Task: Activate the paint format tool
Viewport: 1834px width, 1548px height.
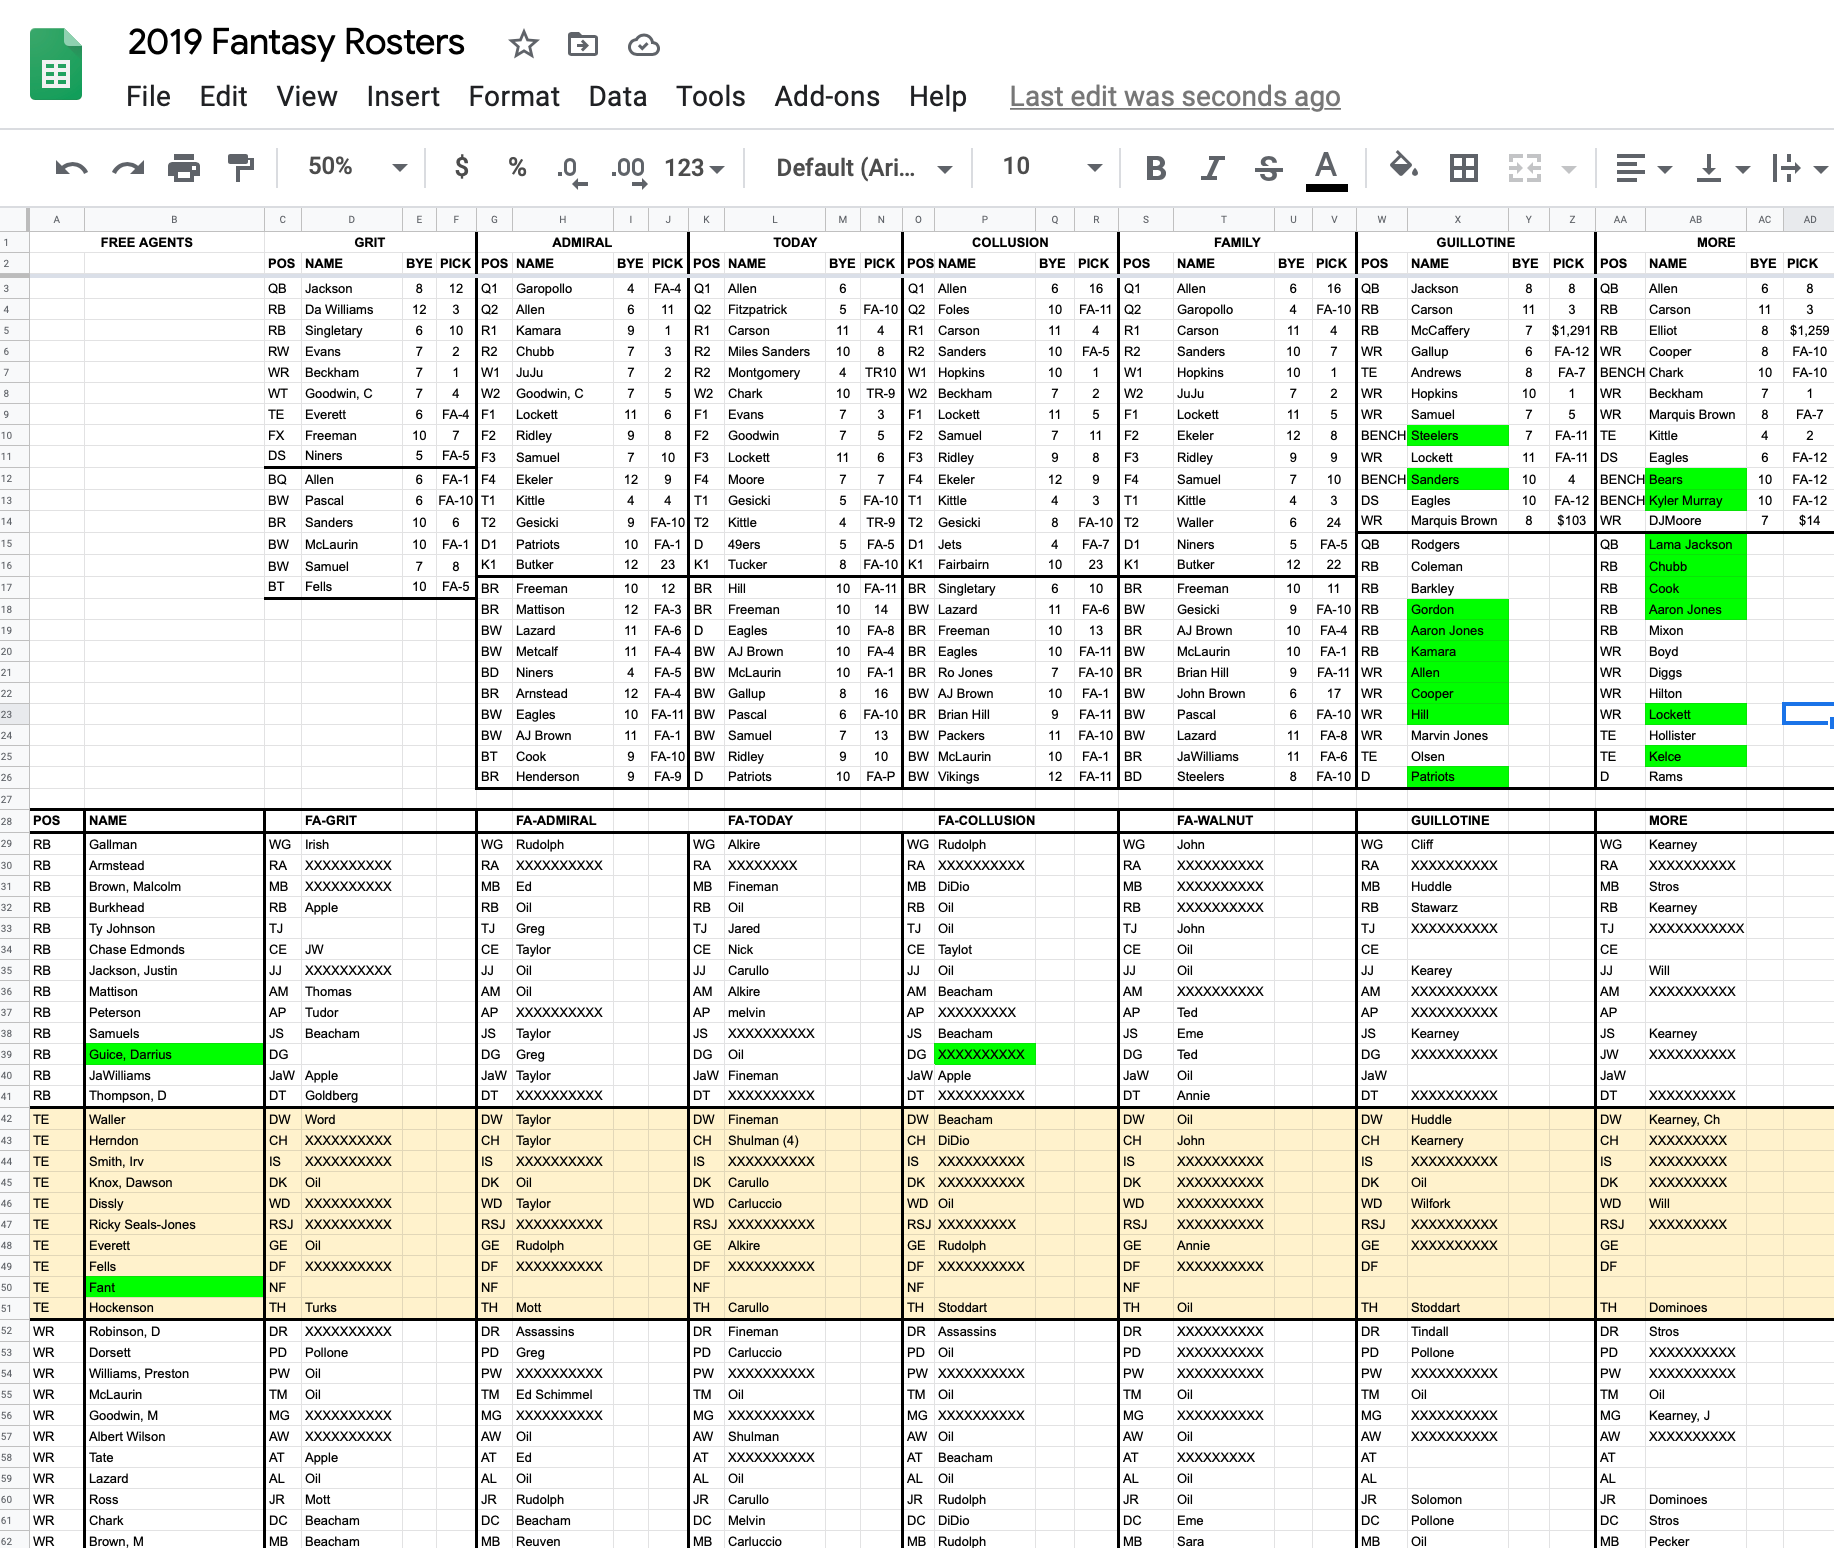Action: pos(241,168)
